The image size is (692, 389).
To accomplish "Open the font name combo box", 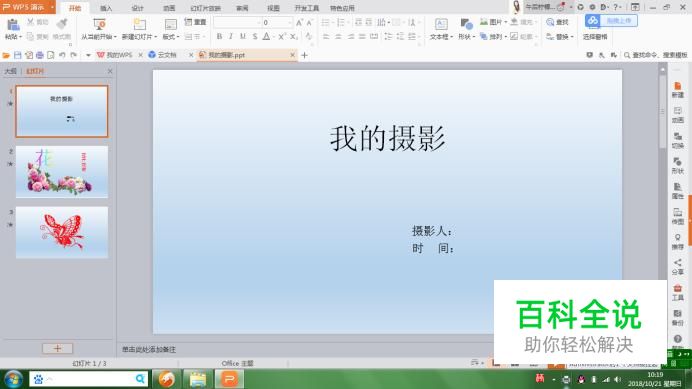I will pos(237,23).
